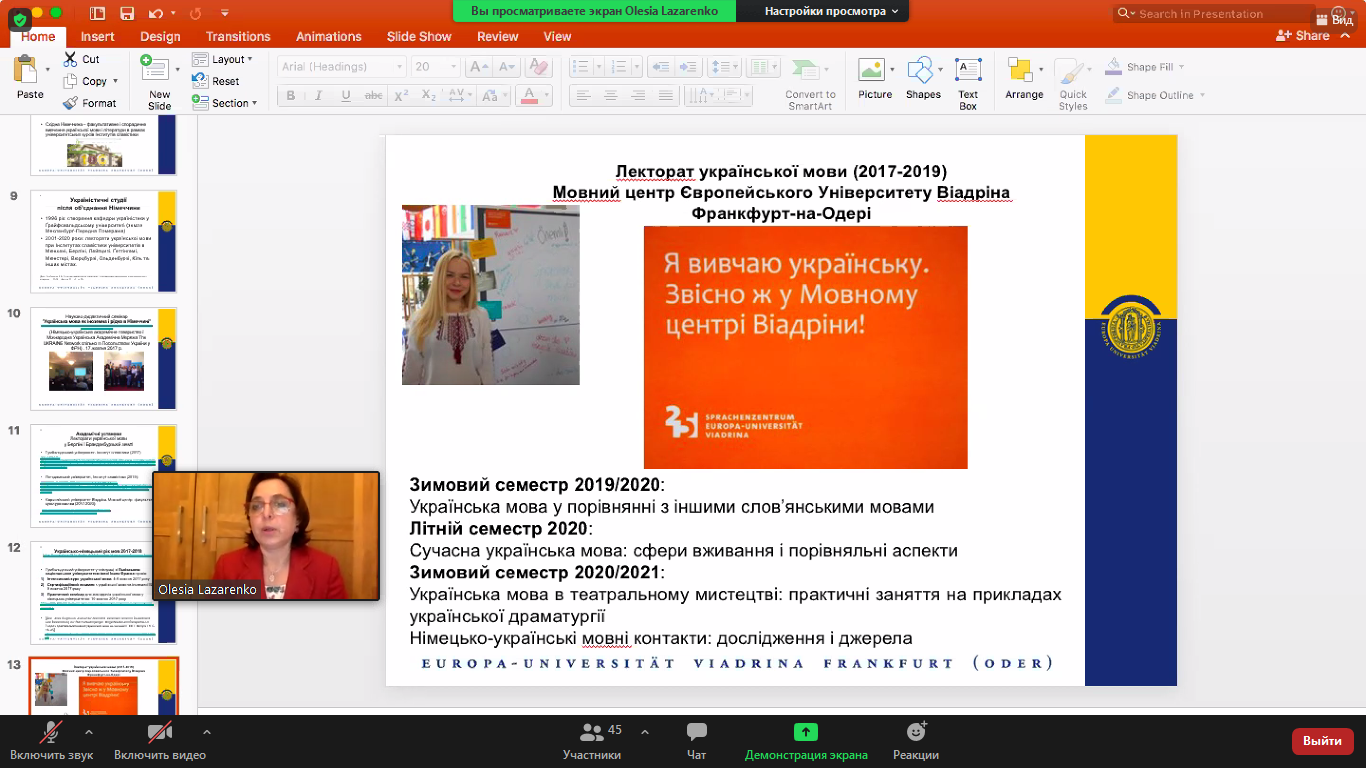Toggle bold text formatting
The height and width of the screenshot is (768, 1366).
291,96
